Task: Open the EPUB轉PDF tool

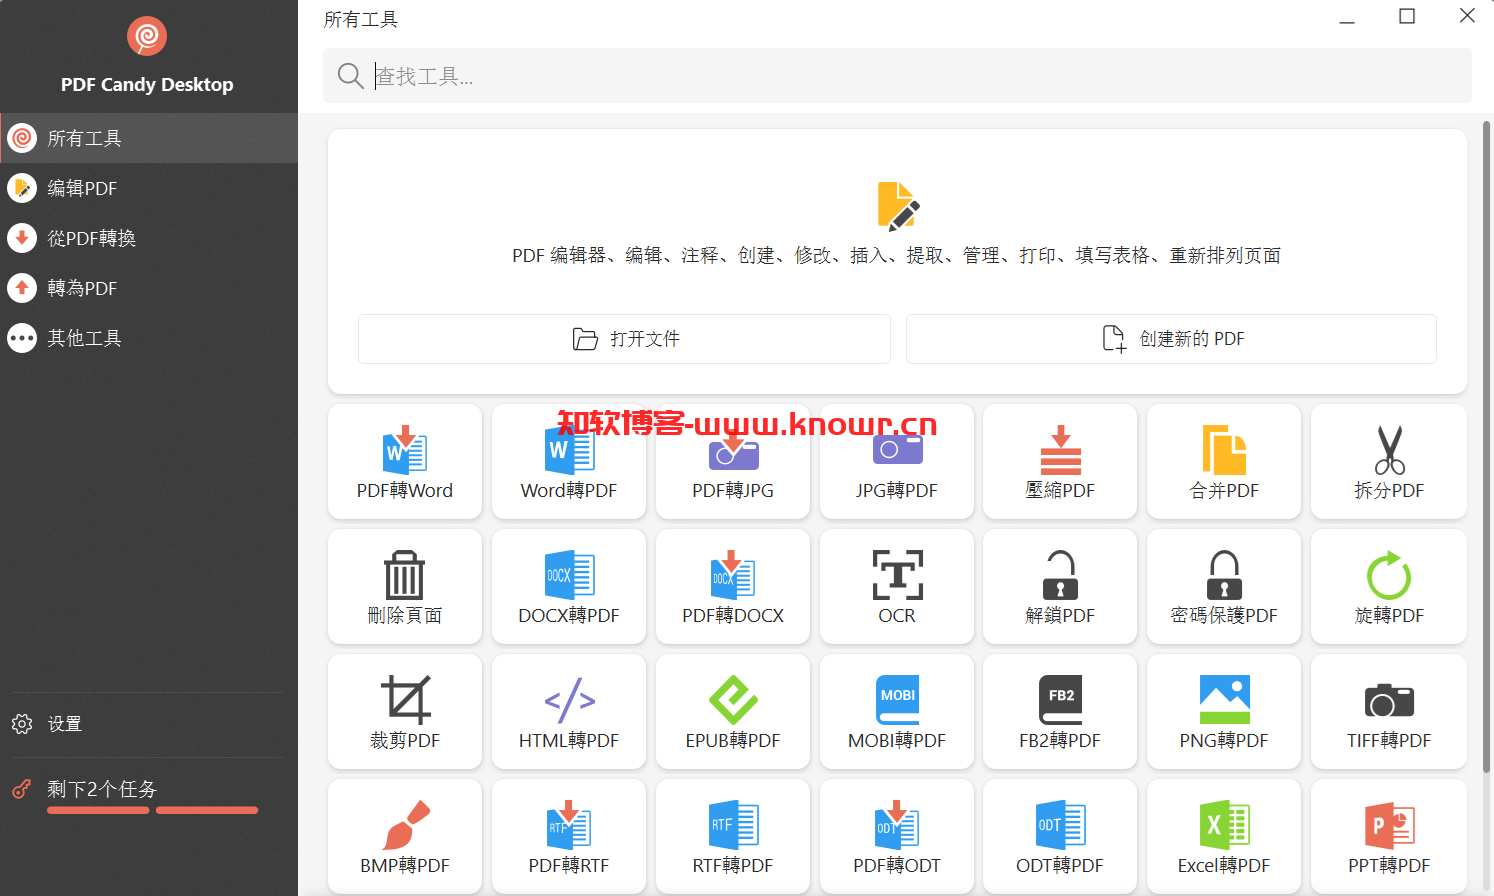Action: pyautogui.click(x=733, y=712)
